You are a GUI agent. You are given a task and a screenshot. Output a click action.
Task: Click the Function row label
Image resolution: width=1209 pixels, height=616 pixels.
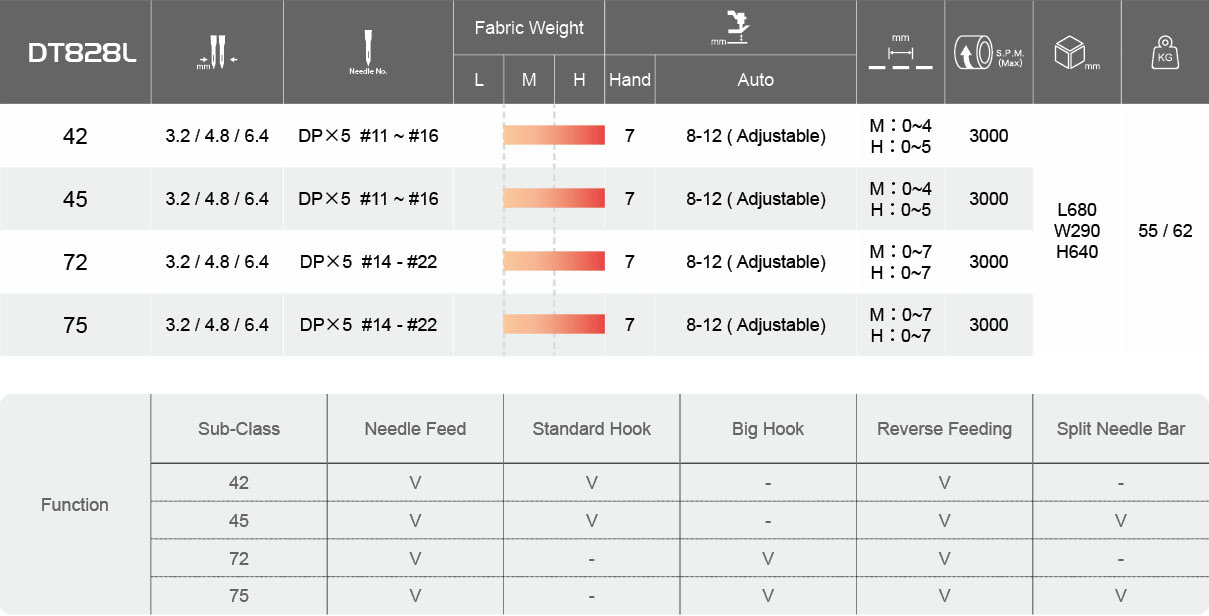coord(75,505)
